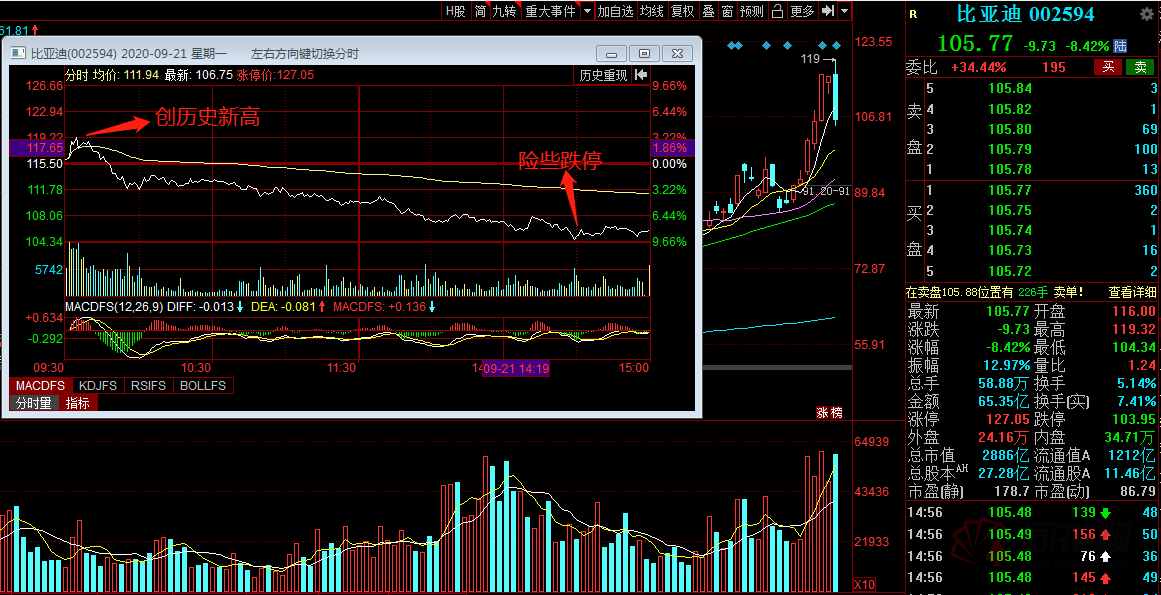Click the 市盈(静) 178.7 value
The width and height of the screenshot is (1161, 595).
click(1012, 491)
